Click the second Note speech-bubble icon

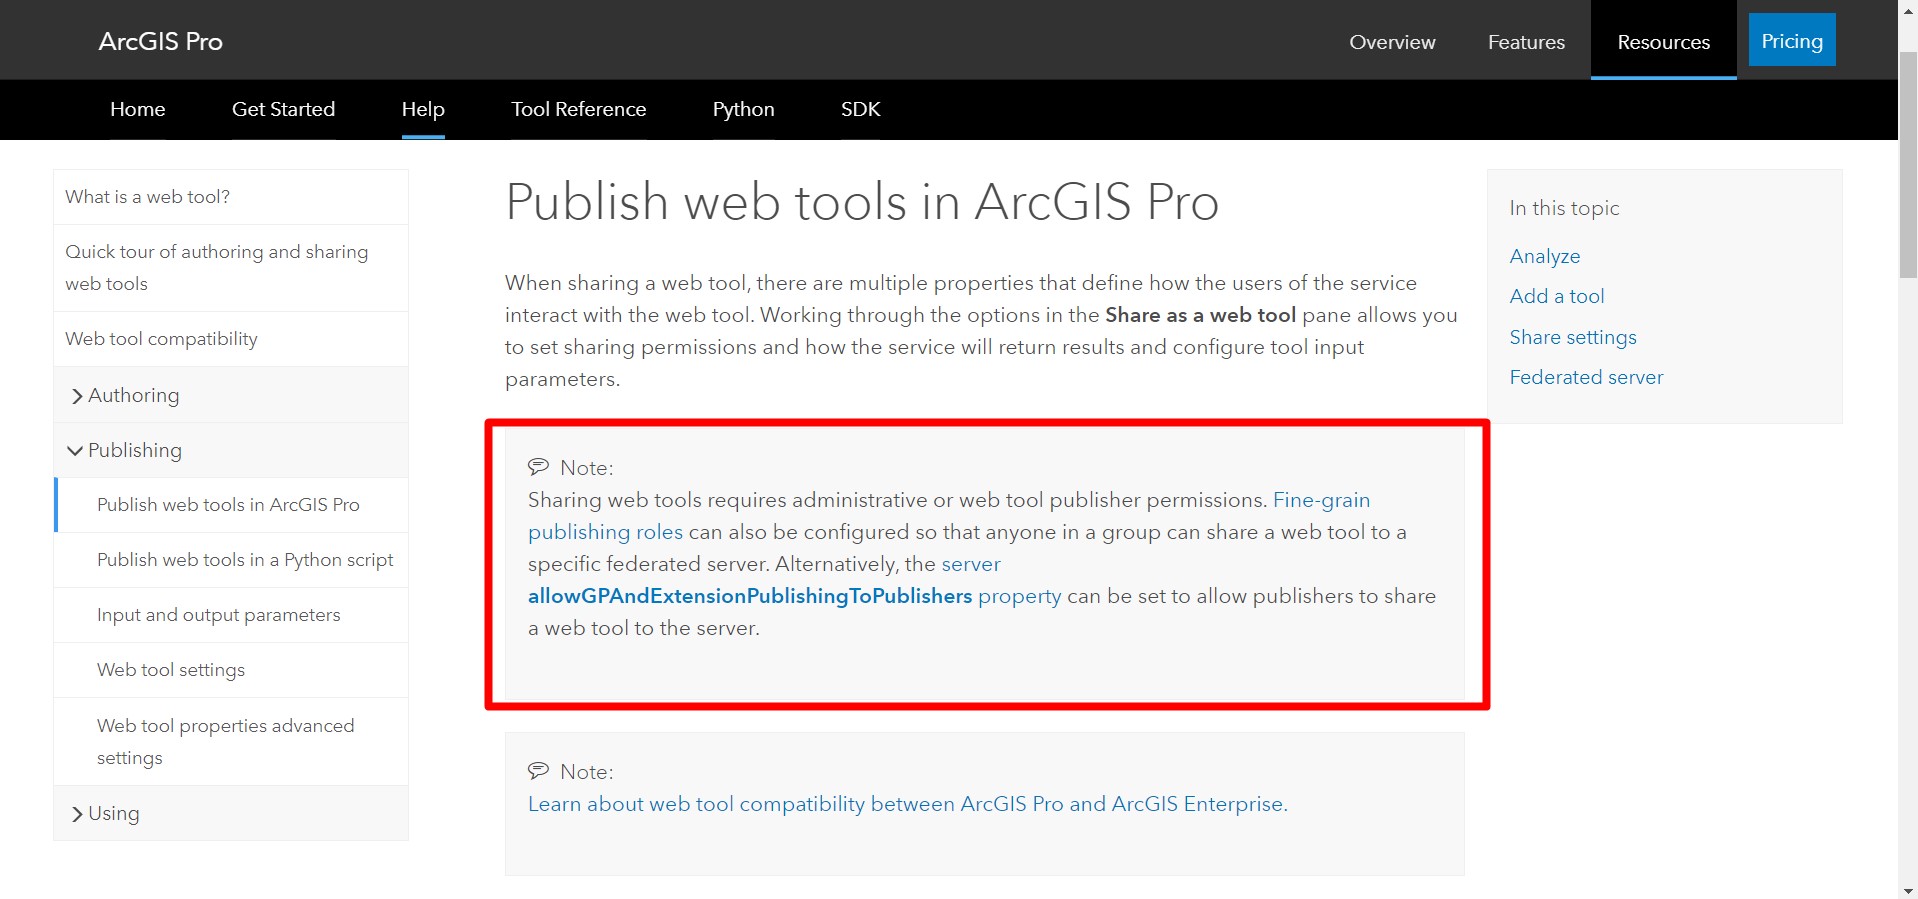[538, 770]
